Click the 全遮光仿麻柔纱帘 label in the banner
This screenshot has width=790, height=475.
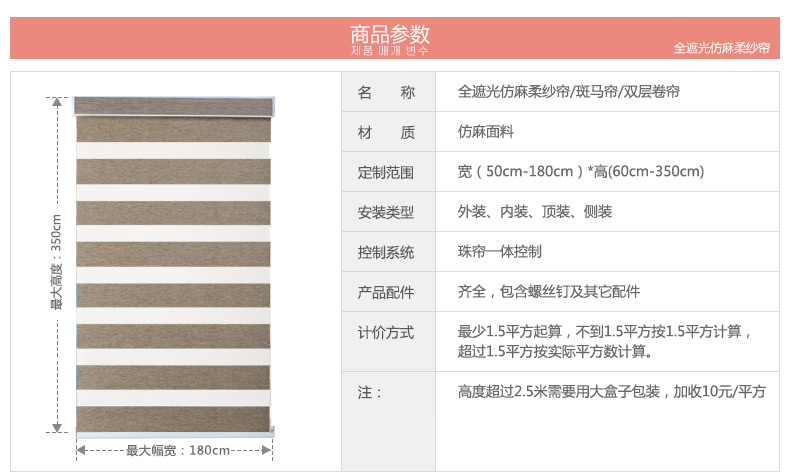pos(721,48)
